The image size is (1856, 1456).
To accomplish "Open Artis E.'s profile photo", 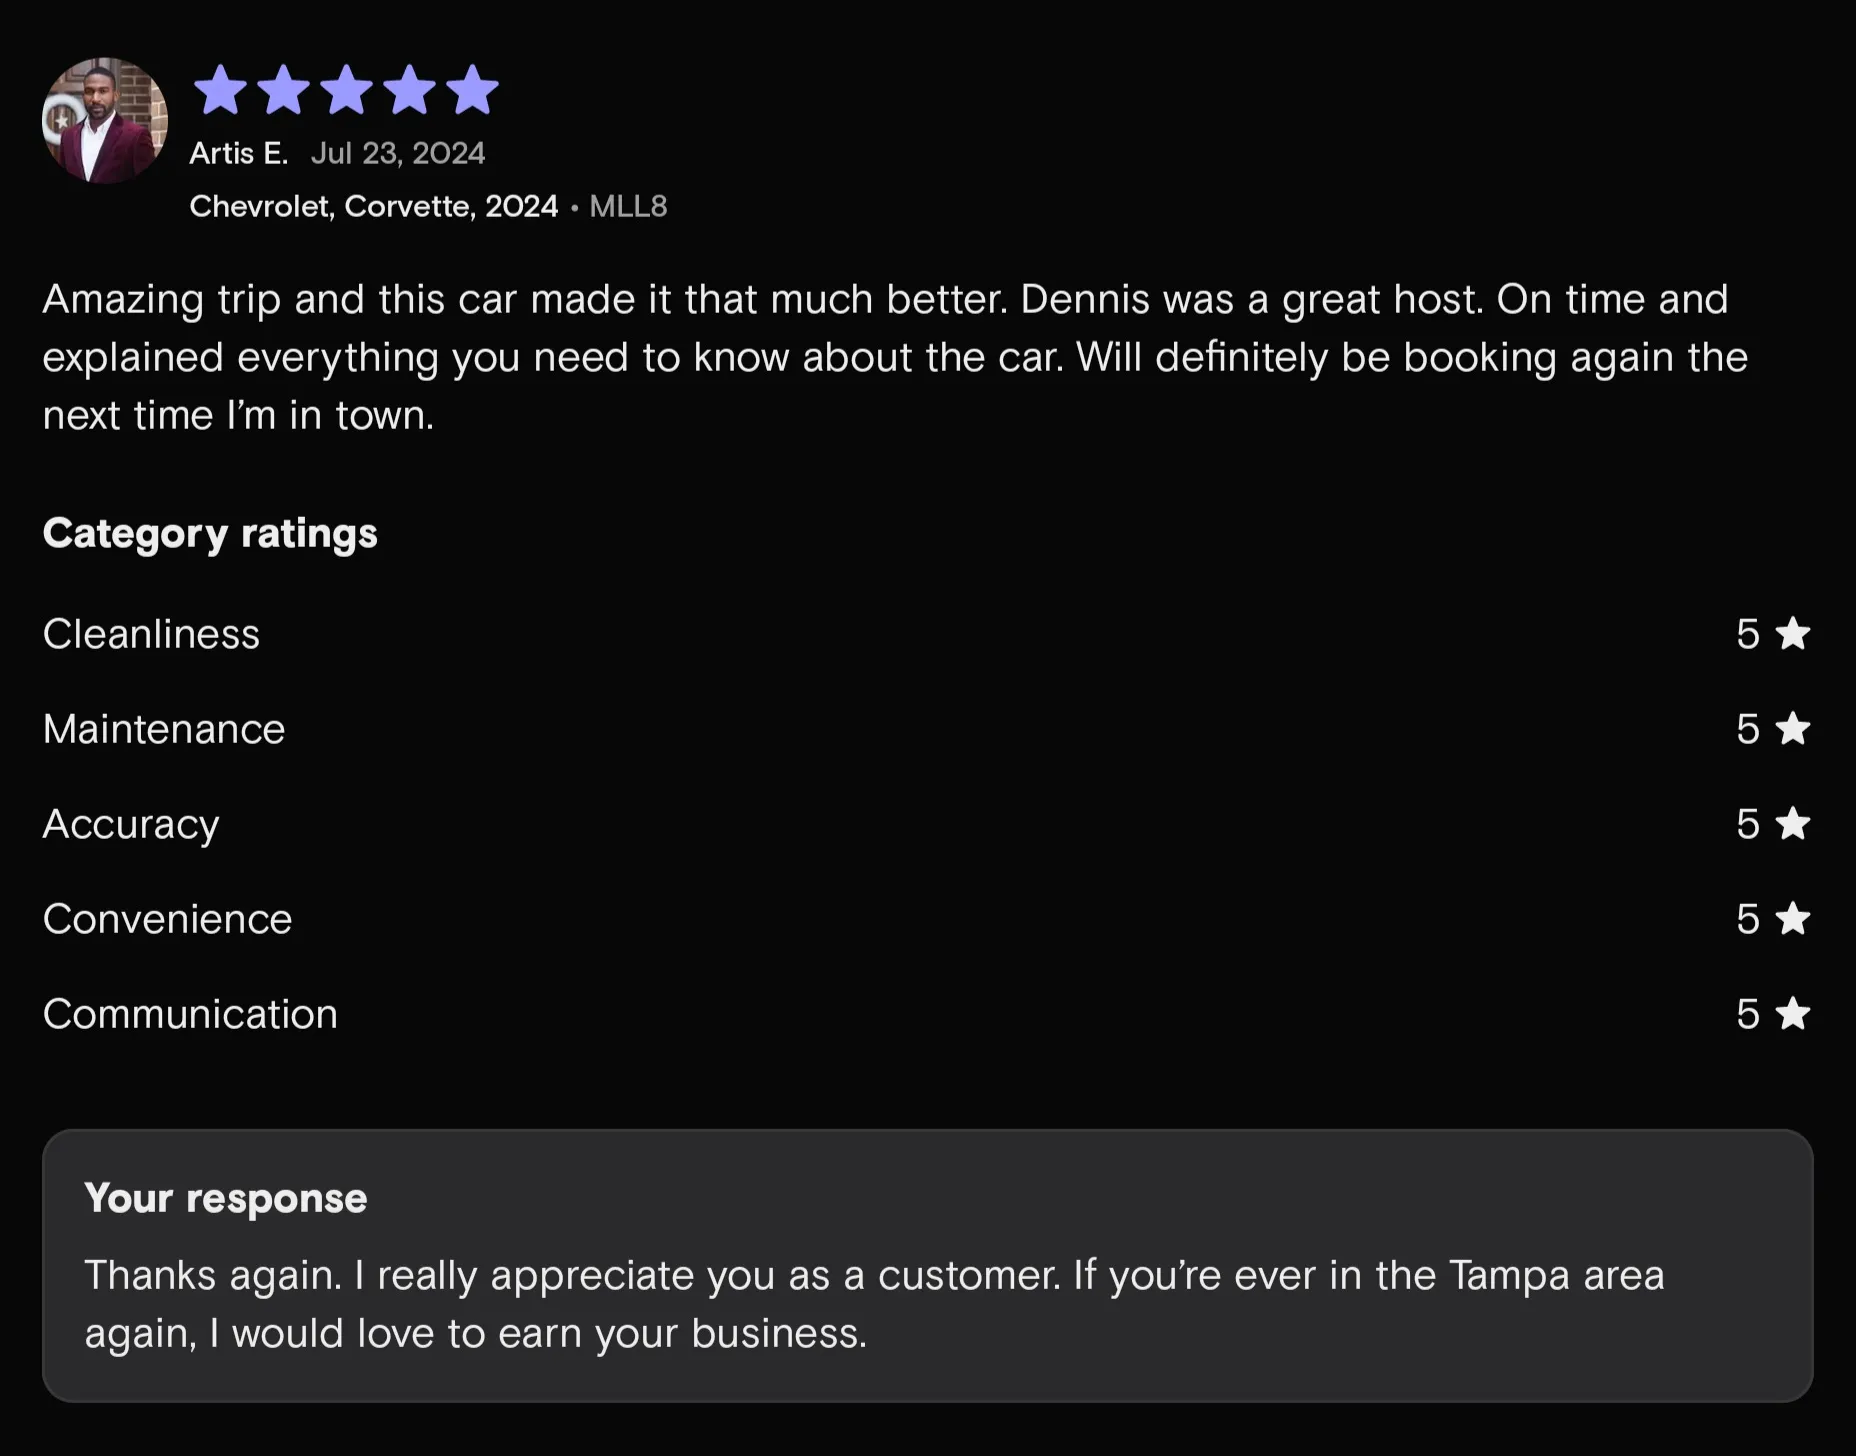I will 105,121.
